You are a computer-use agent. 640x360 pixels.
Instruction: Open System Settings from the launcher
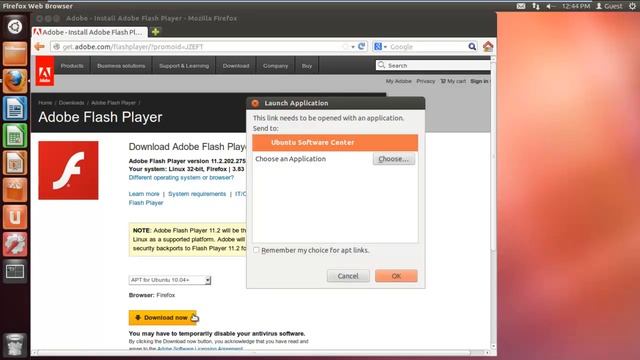[15, 244]
